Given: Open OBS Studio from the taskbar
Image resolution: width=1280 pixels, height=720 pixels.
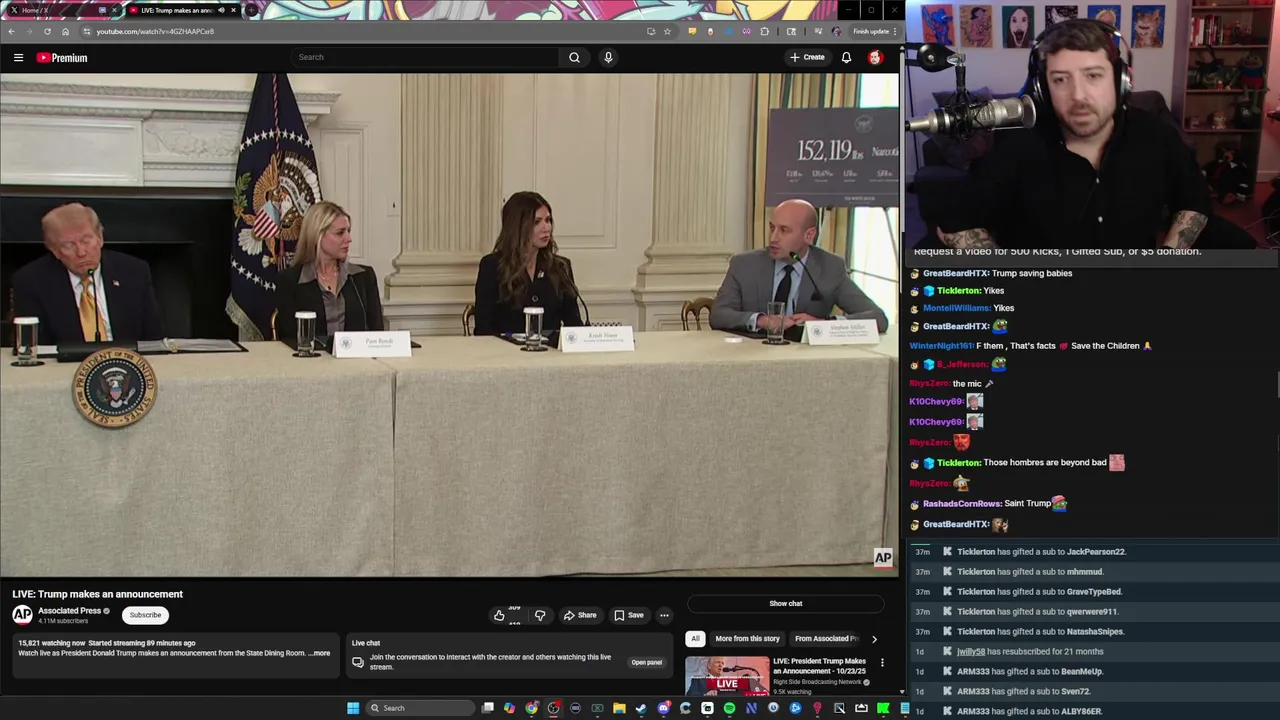Looking at the screenshot, I should (x=553, y=708).
